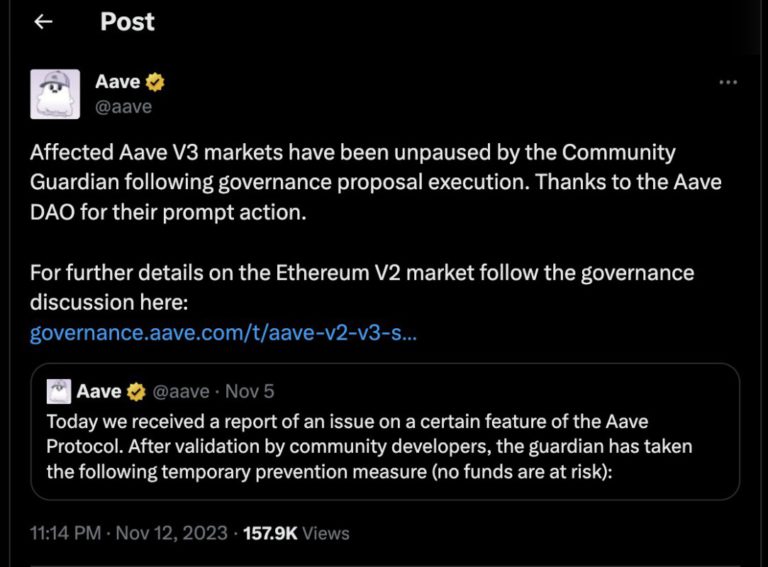Click the 11:14 PM post time
This screenshot has width=768, height=567.
point(65,533)
